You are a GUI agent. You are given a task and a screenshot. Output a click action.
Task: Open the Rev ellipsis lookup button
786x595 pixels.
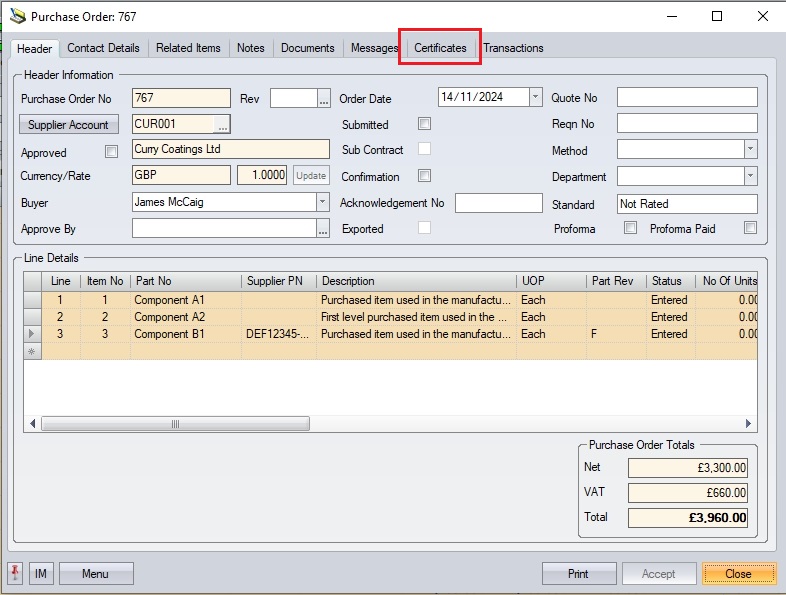point(323,98)
